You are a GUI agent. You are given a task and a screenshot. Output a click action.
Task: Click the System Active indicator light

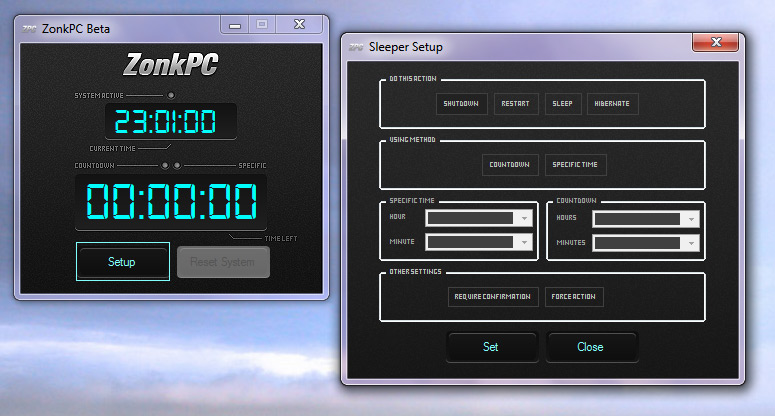coord(171,95)
